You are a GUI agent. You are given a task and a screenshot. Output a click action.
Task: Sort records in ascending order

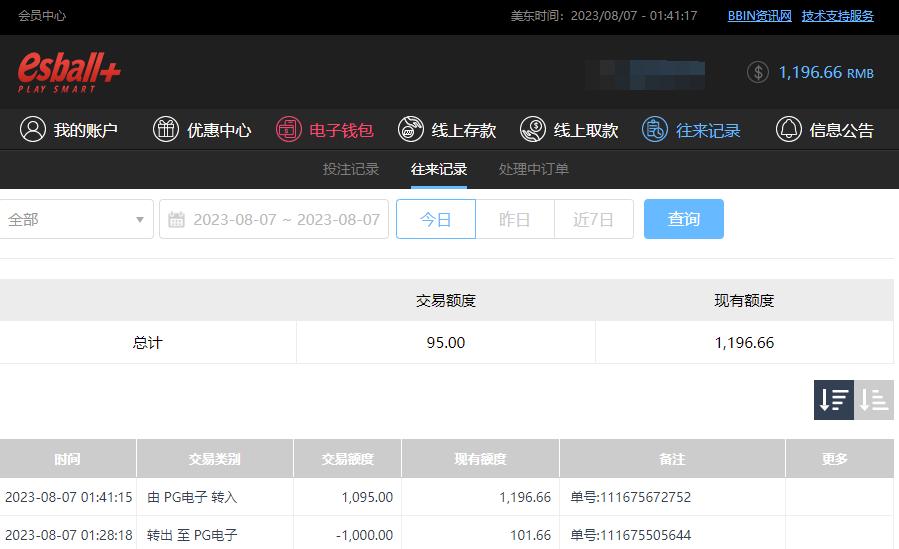click(x=874, y=399)
